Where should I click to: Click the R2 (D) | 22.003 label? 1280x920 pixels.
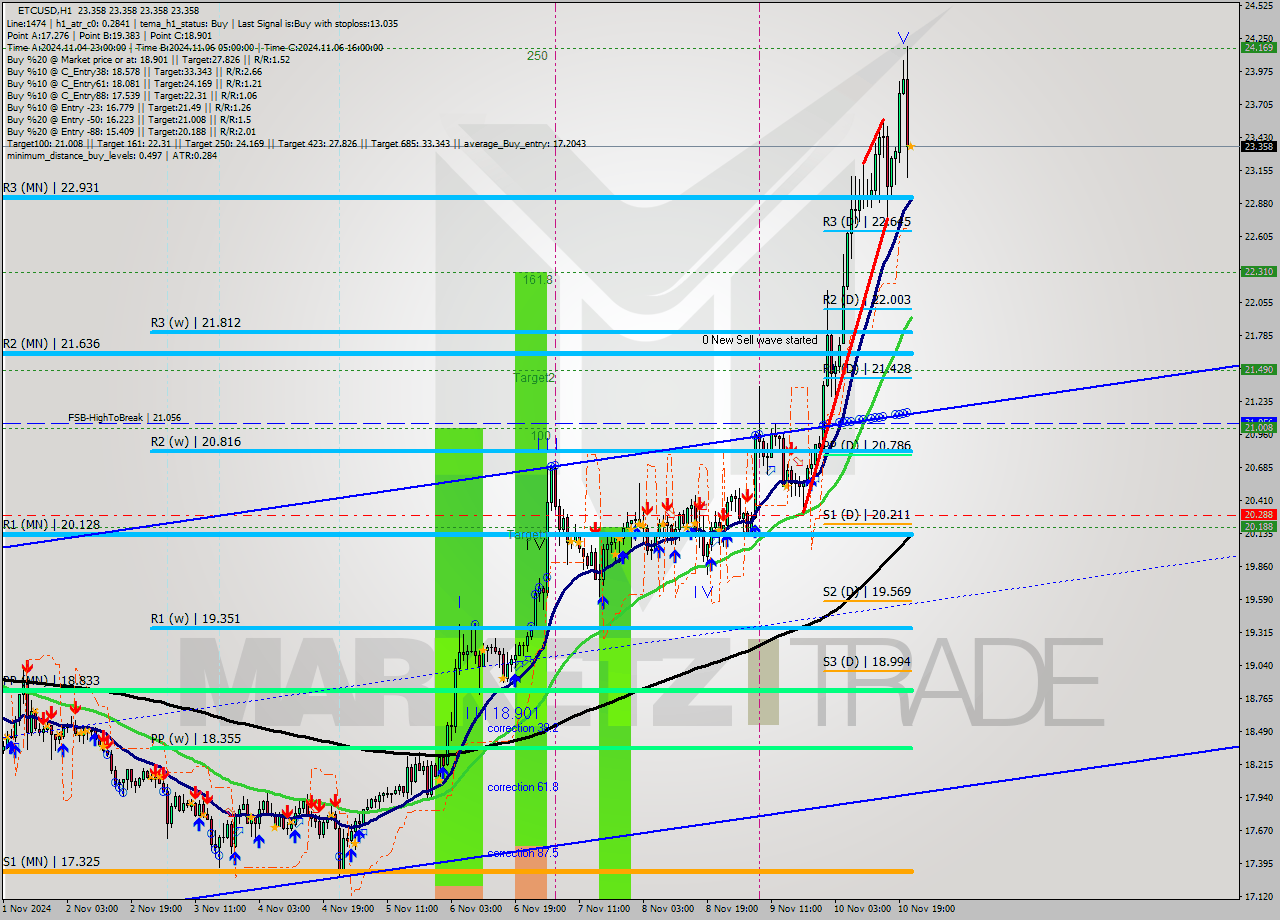tap(867, 300)
